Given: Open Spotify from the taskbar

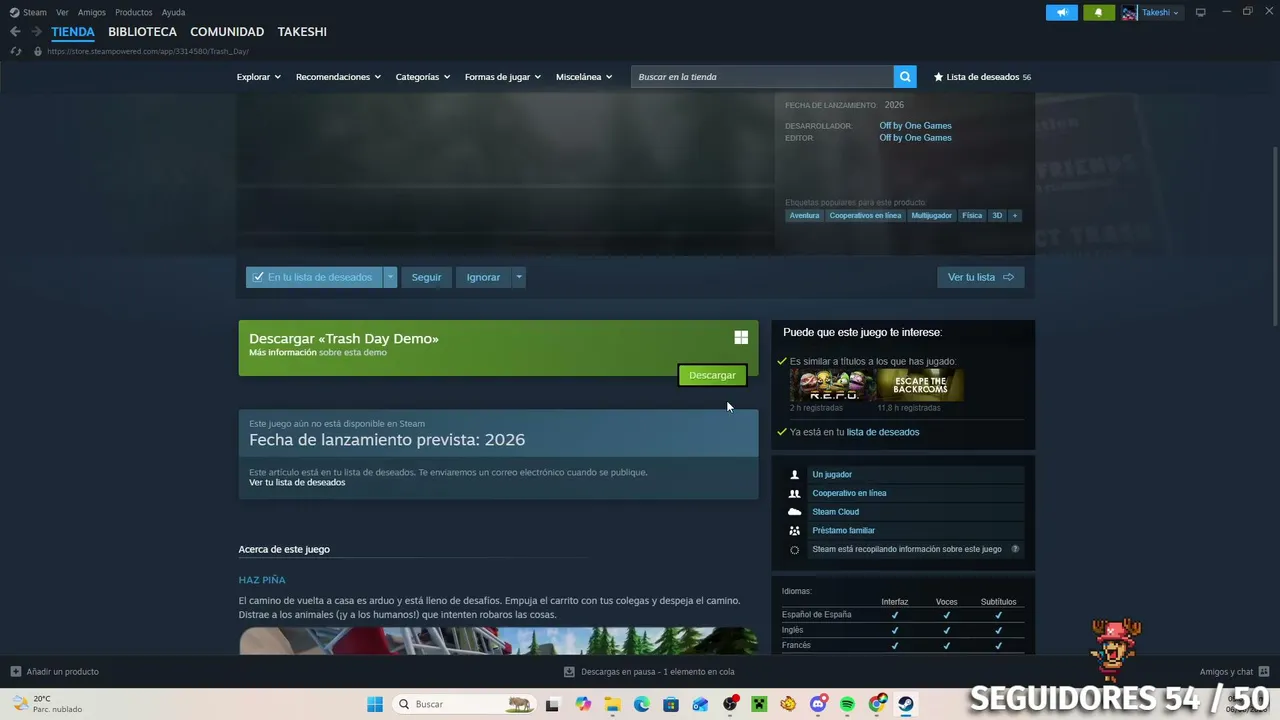Looking at the screenshot, I should click(x=848, y=704).
